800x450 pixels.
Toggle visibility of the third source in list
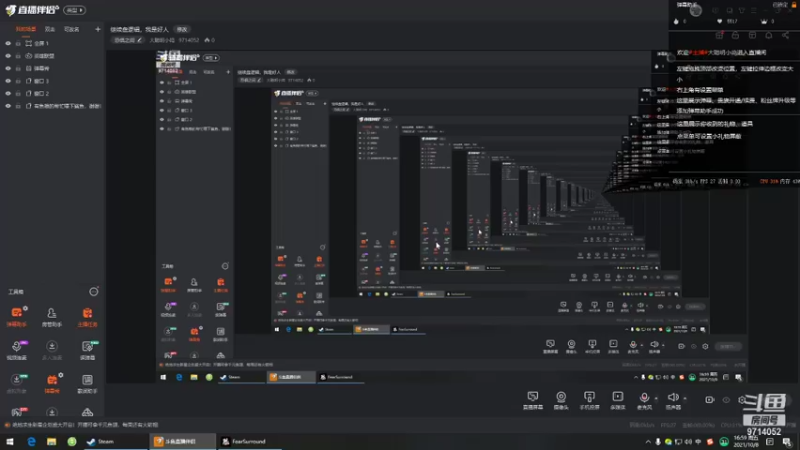point(8,68)
